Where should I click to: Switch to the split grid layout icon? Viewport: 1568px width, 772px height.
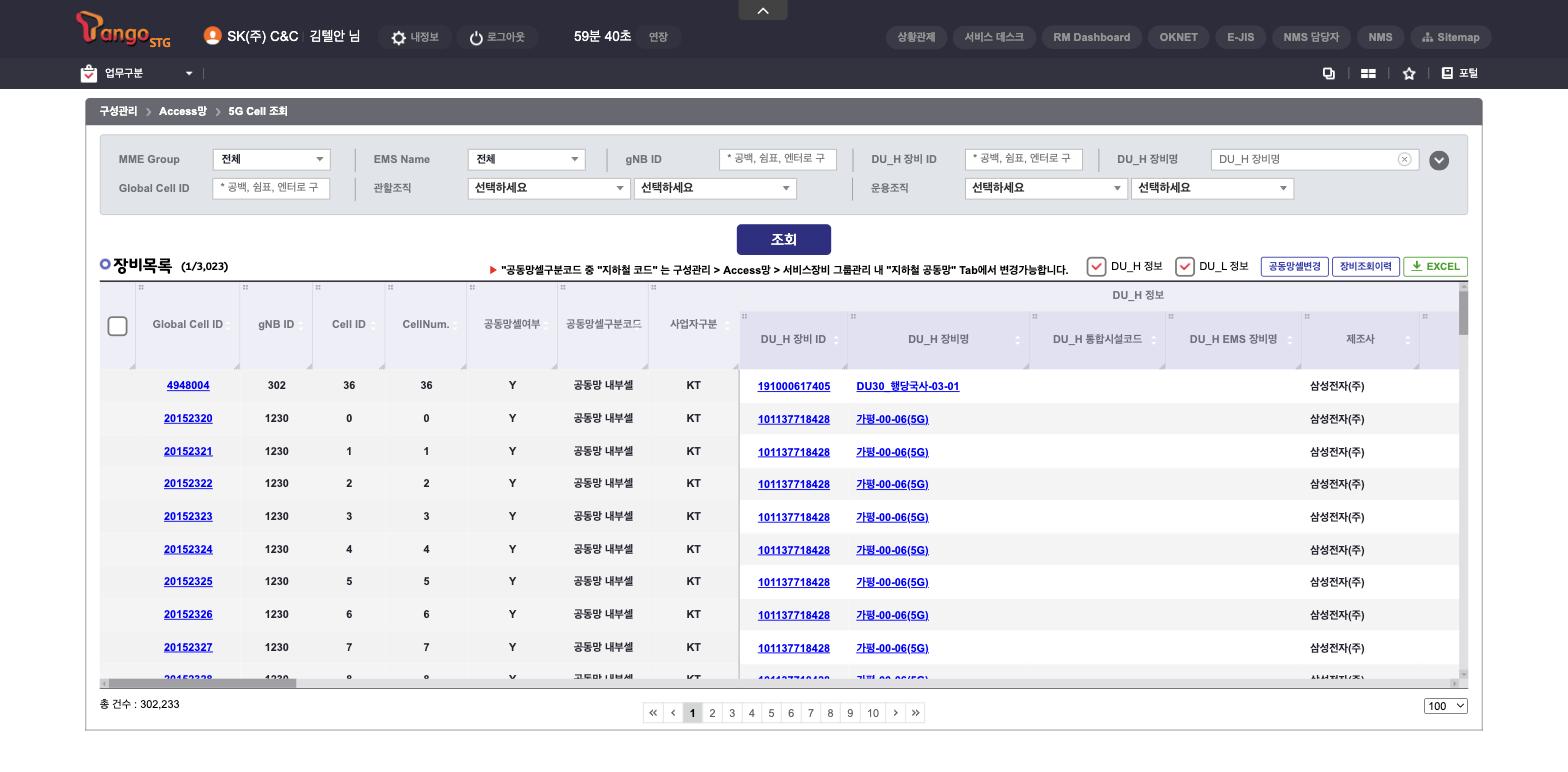pyautogui.click(x=1368, y=73)
